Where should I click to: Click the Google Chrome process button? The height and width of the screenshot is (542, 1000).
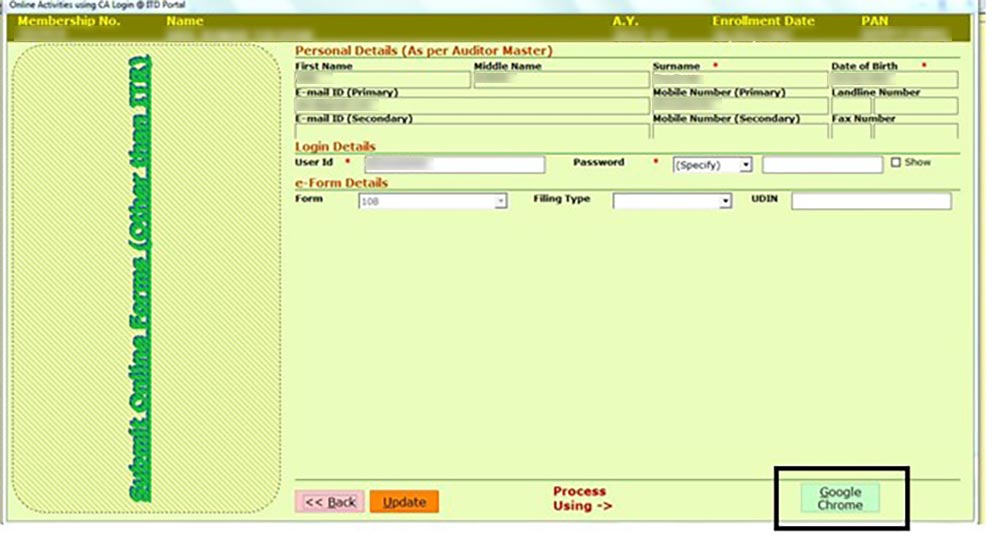(x=840, y=498)
